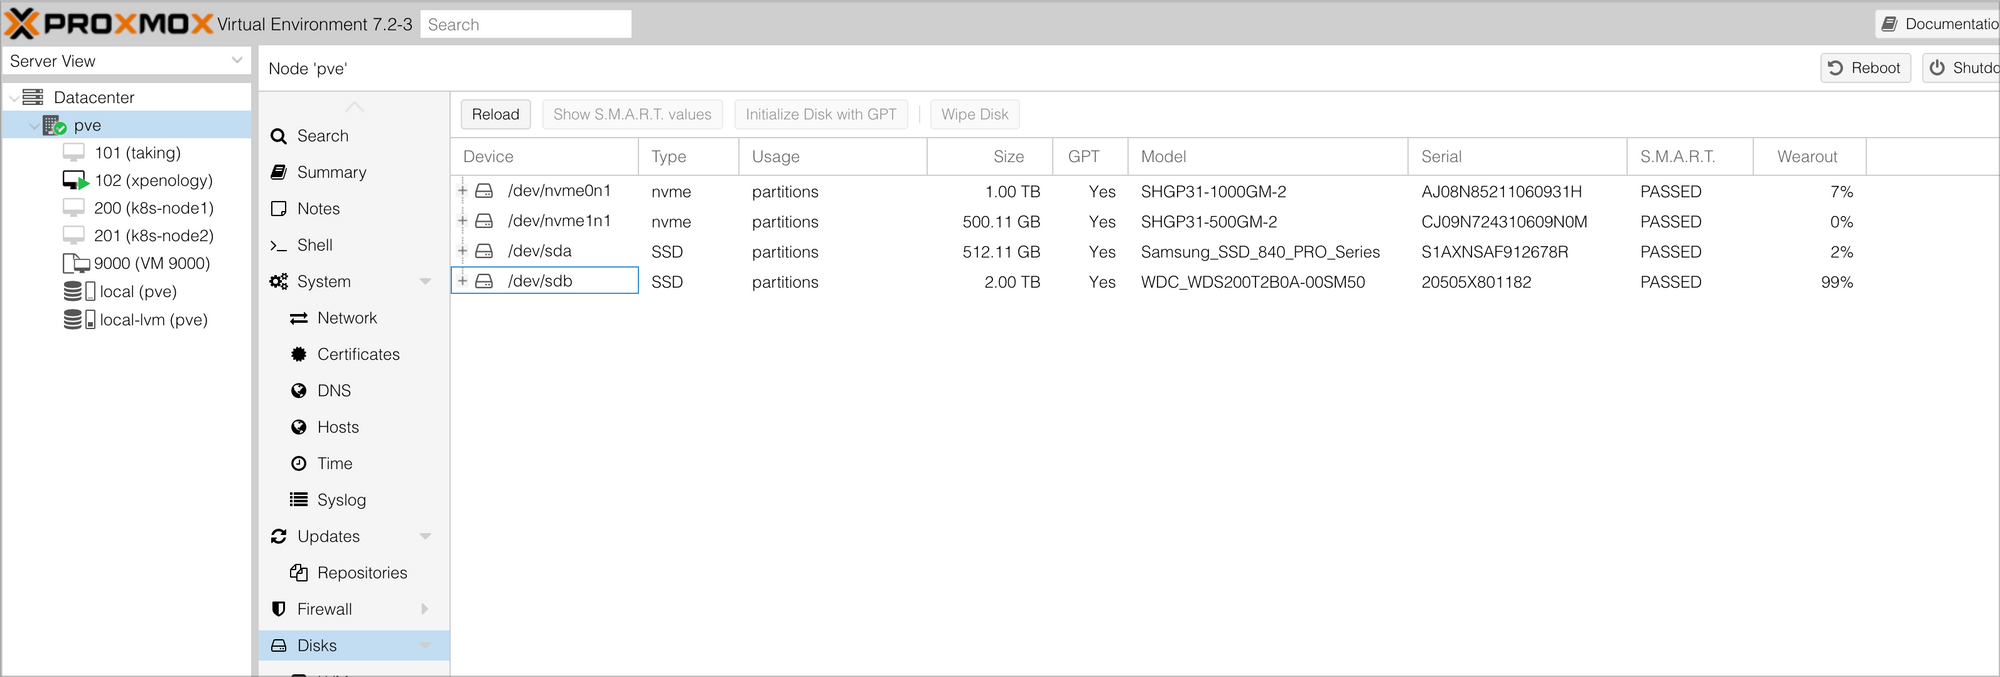This screenshot has height=677, width=2000.
Task: Select VM 101 (taking) monitor icon
Action: (x=74, y=152)
